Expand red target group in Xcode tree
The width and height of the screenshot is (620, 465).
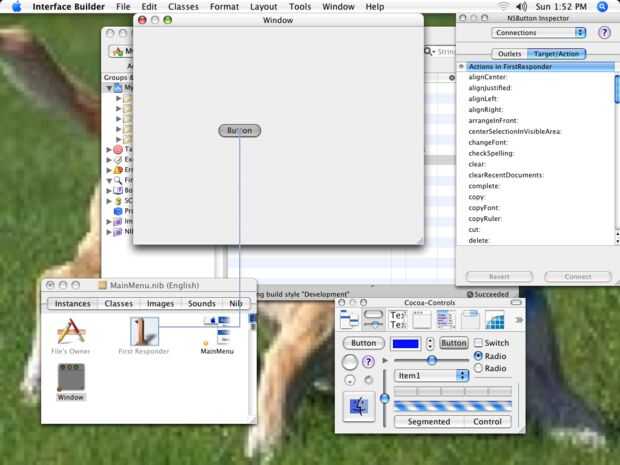pos(109,149)
